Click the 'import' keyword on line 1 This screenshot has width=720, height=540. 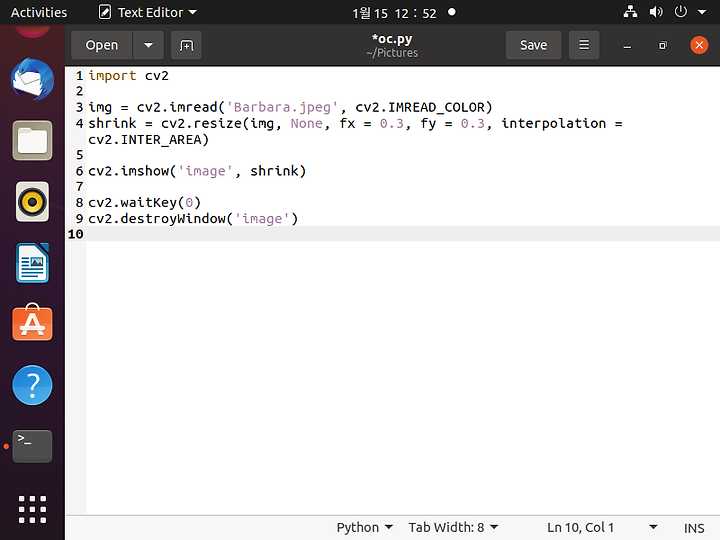pyautogui.click(x=112, y=75)
